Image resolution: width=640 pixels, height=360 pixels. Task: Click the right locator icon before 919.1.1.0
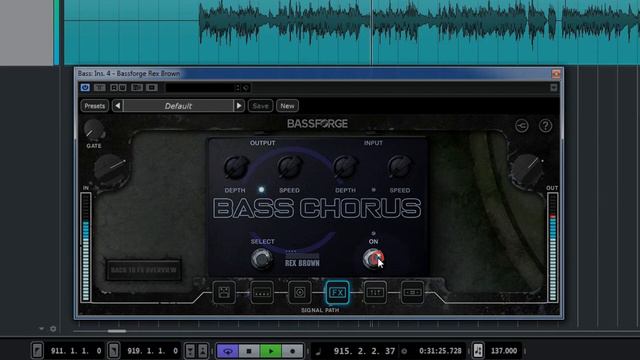pyautogui.click(x=113, y=351)
